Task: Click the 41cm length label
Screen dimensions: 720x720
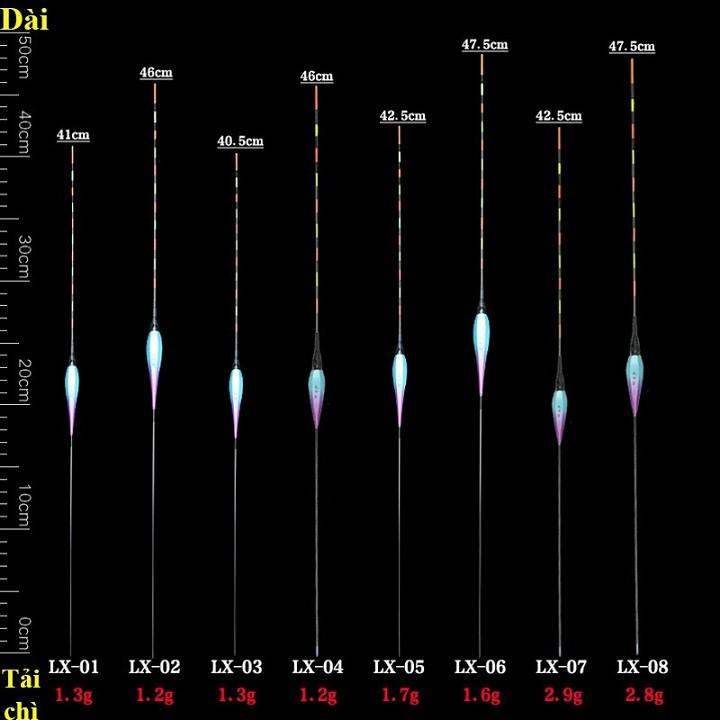Action: coord(72,134)
